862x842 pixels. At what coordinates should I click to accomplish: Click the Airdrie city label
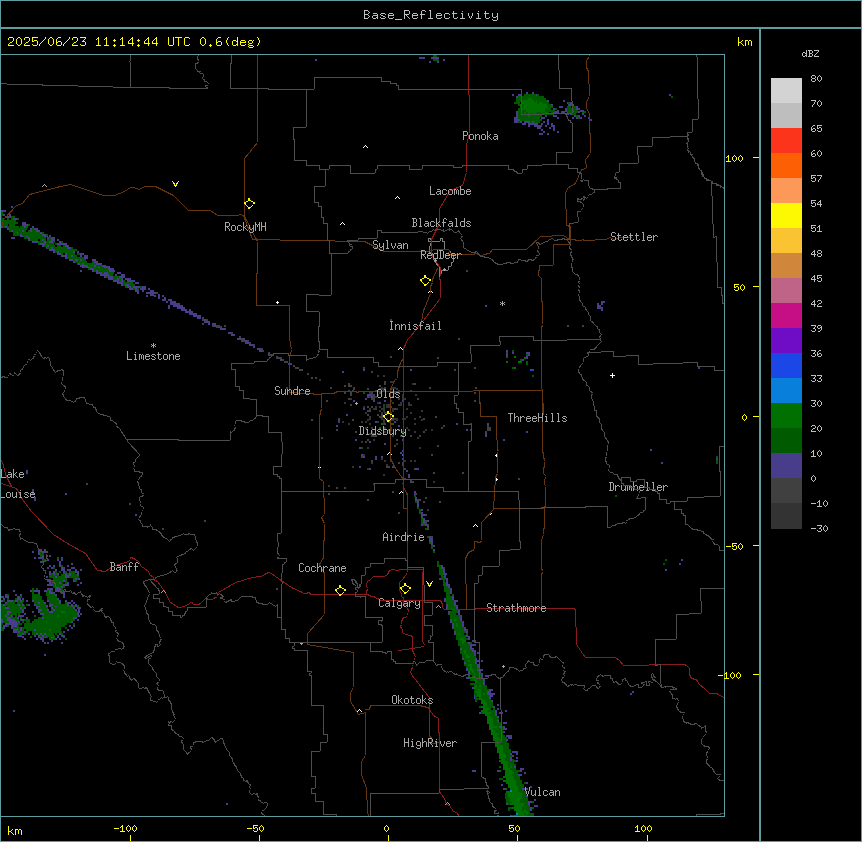click(x=403, y=537)
